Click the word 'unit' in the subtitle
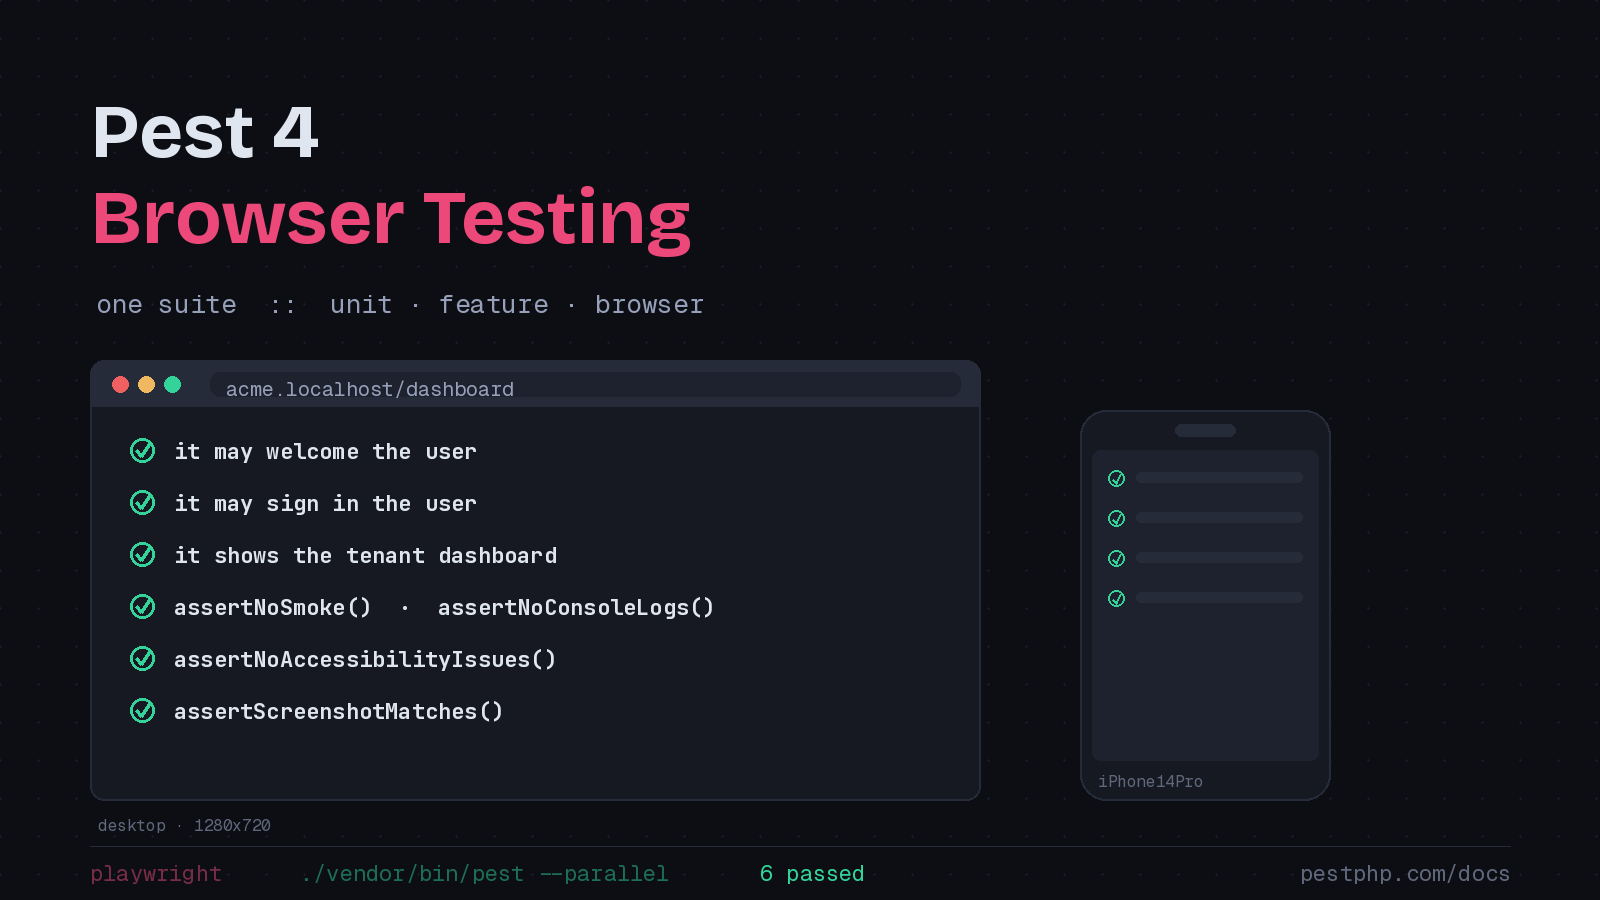The height and width of the screenshot is (900, 1600). (x=361, y=305)
